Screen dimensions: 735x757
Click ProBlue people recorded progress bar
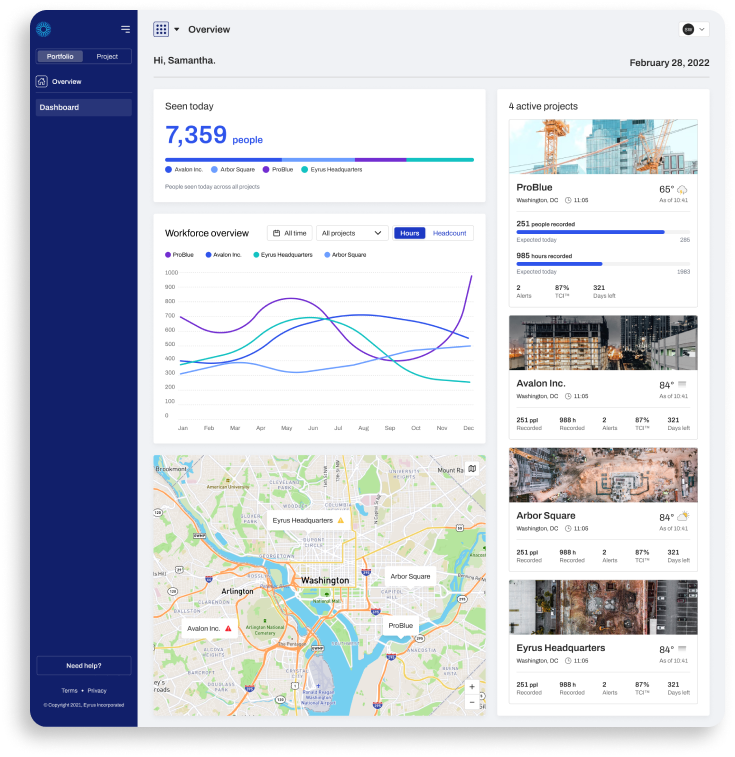coord(603,232)
